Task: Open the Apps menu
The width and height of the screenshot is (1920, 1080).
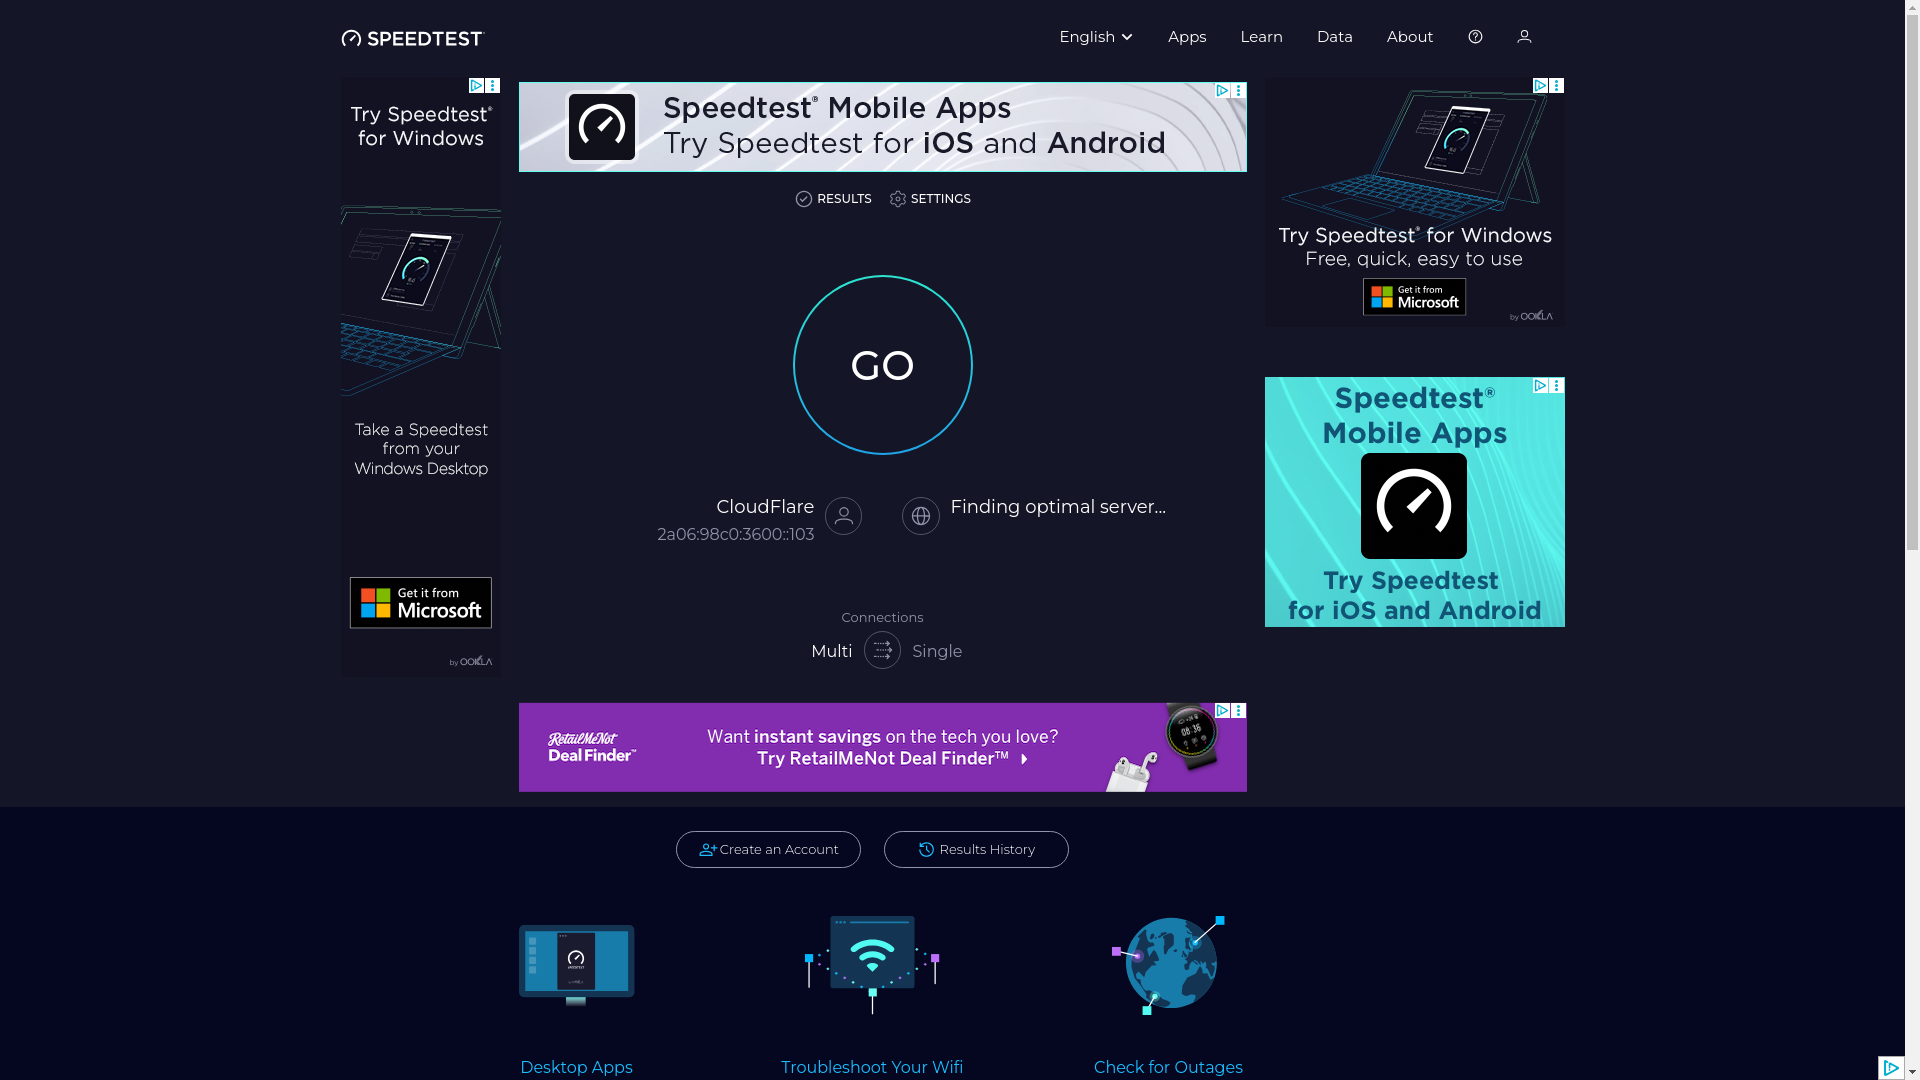Action: point(1187,37)
